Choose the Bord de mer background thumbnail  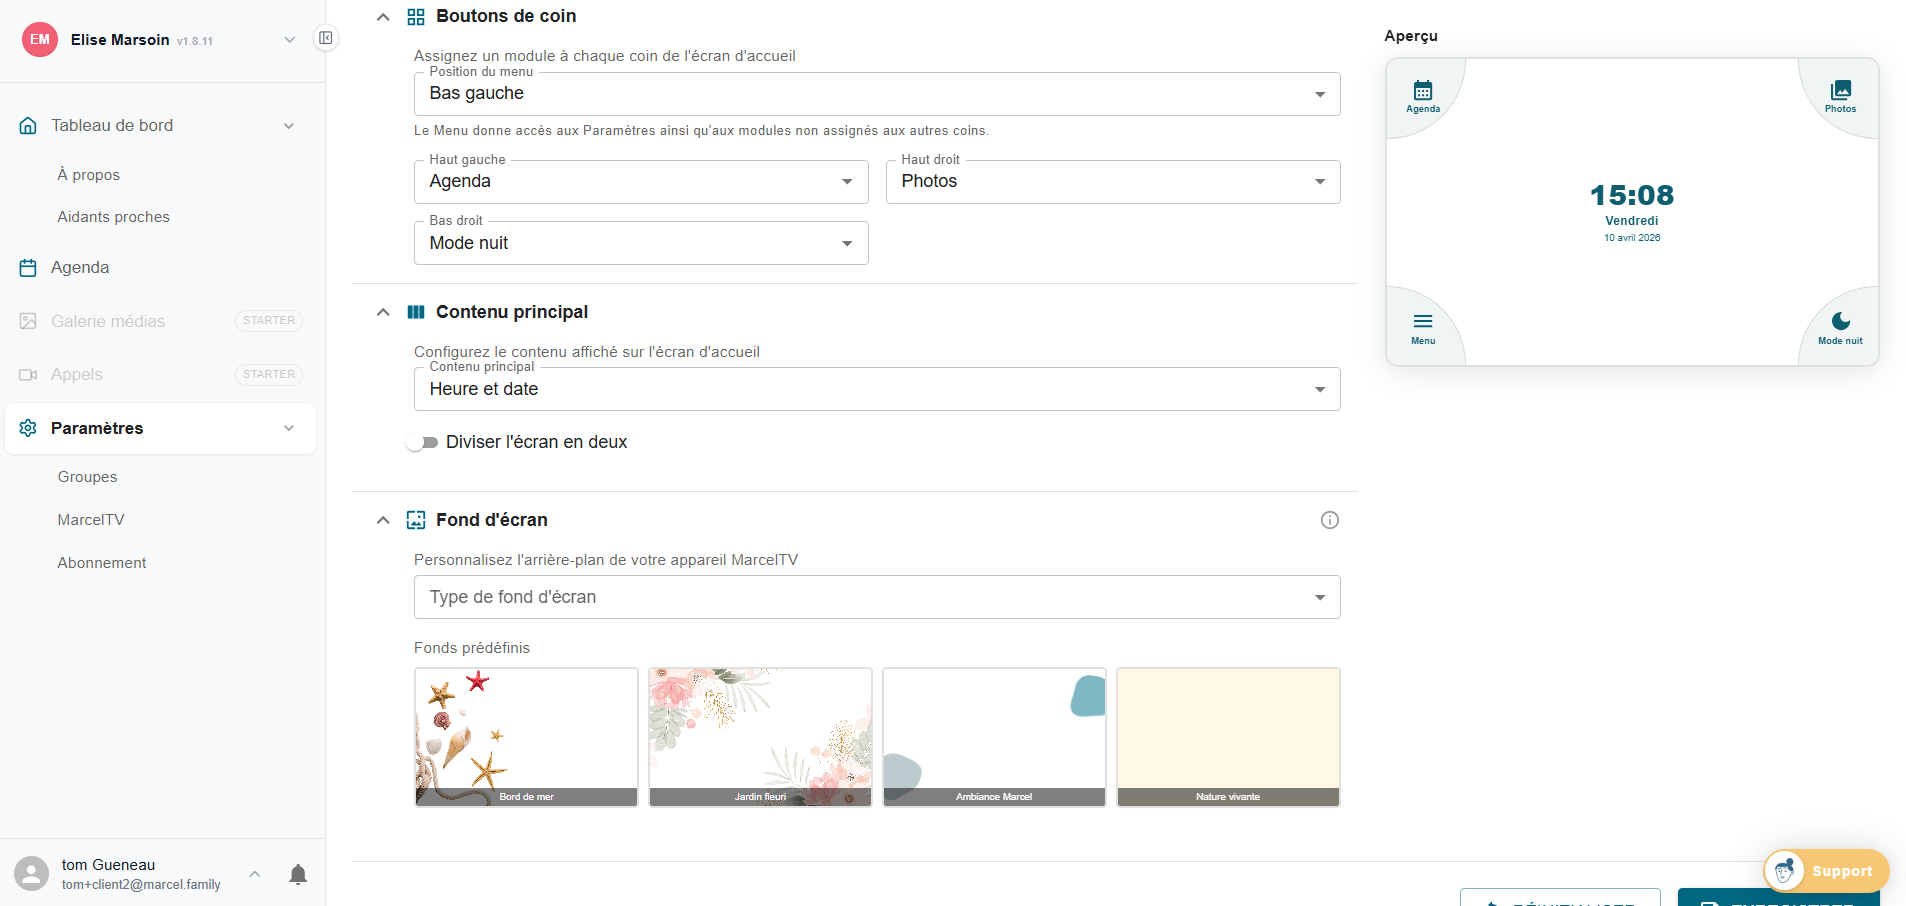(x=526, y=736)
